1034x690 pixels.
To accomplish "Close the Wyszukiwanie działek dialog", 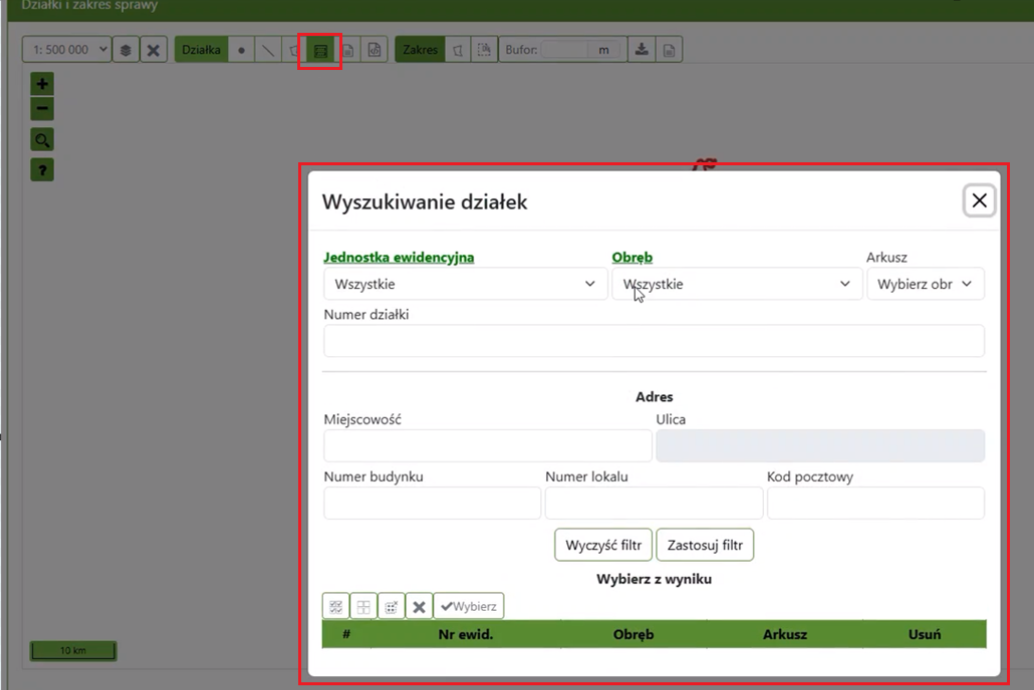I will pyautogui.click(x=979, y=201).
